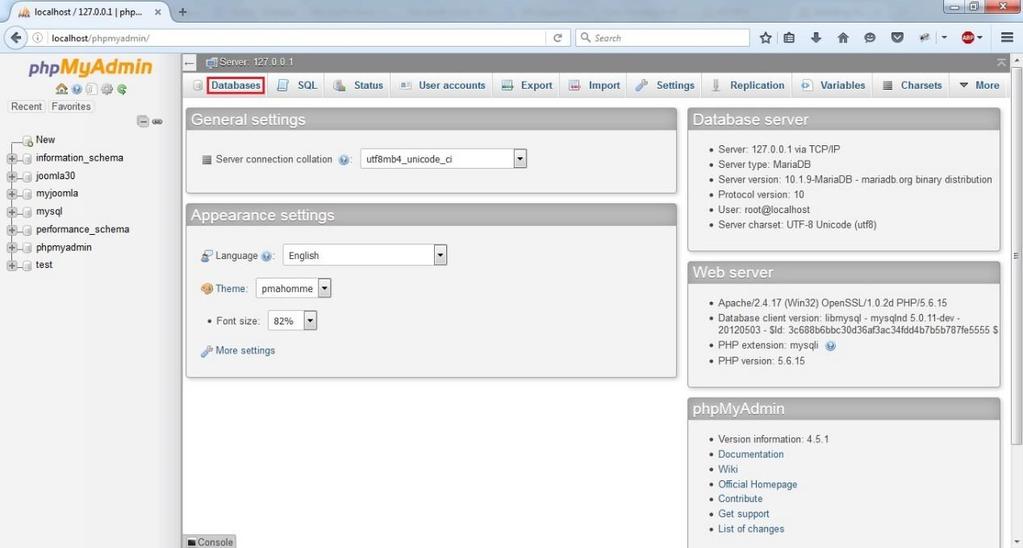Image resolution: width=1023 pixels, height=548 pixels.
Task: Collapse the top menu with the double-arrow icon
Action: [1001, 62]
